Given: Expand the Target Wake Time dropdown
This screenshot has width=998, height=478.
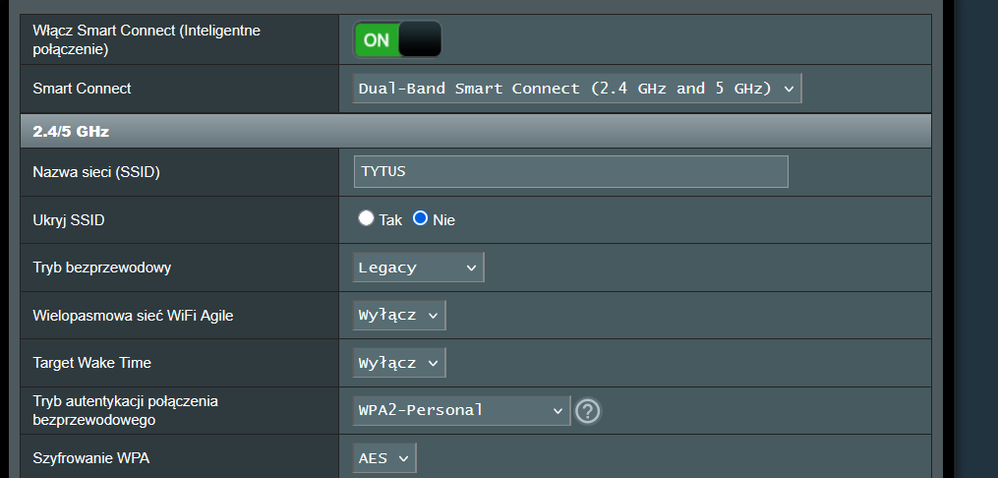Looking at the screenshot, I should 399,362.
